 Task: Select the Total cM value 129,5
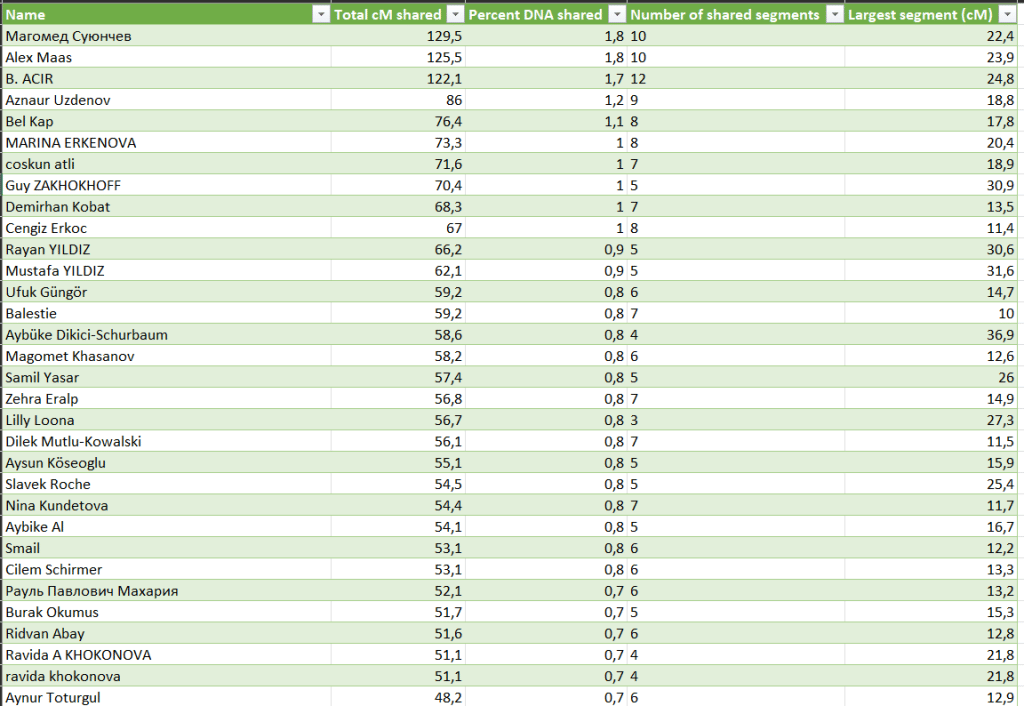[x=444, y=36]
